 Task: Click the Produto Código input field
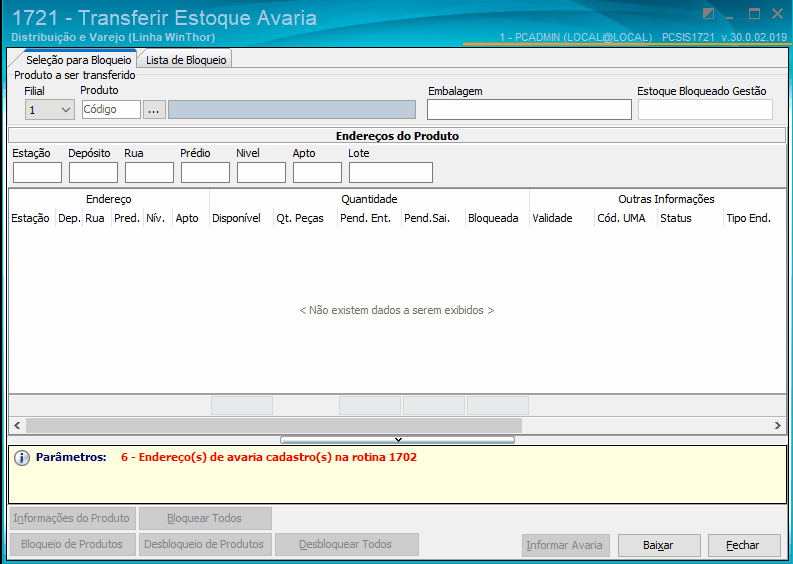point(111,109)
